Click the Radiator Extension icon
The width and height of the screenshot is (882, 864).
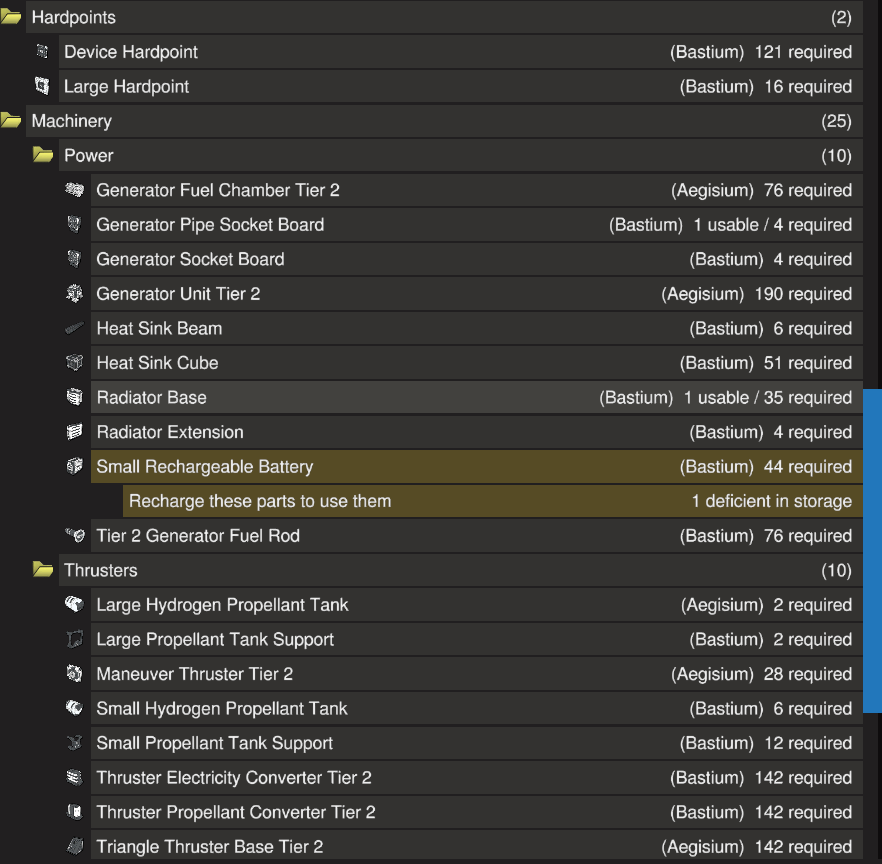74,432
